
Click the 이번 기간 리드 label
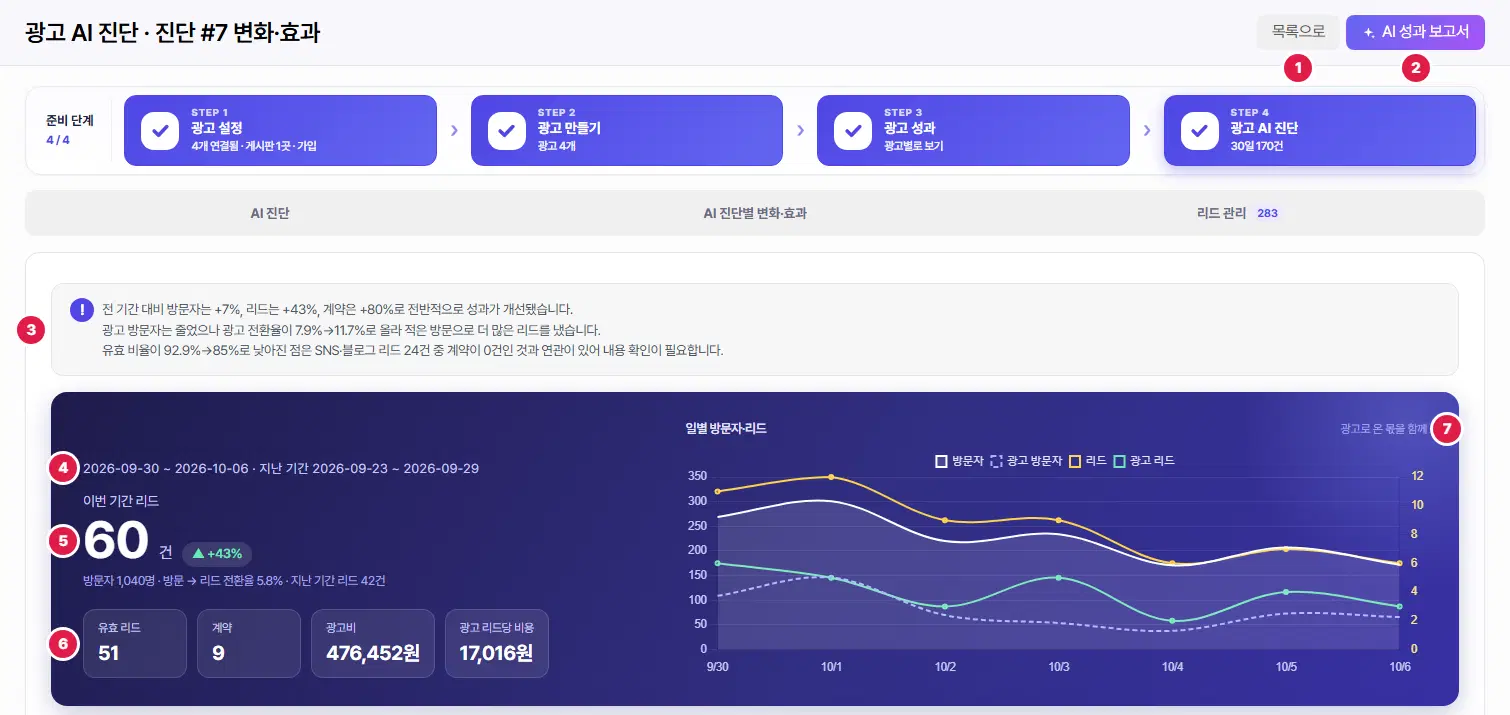tap(121, 500)
